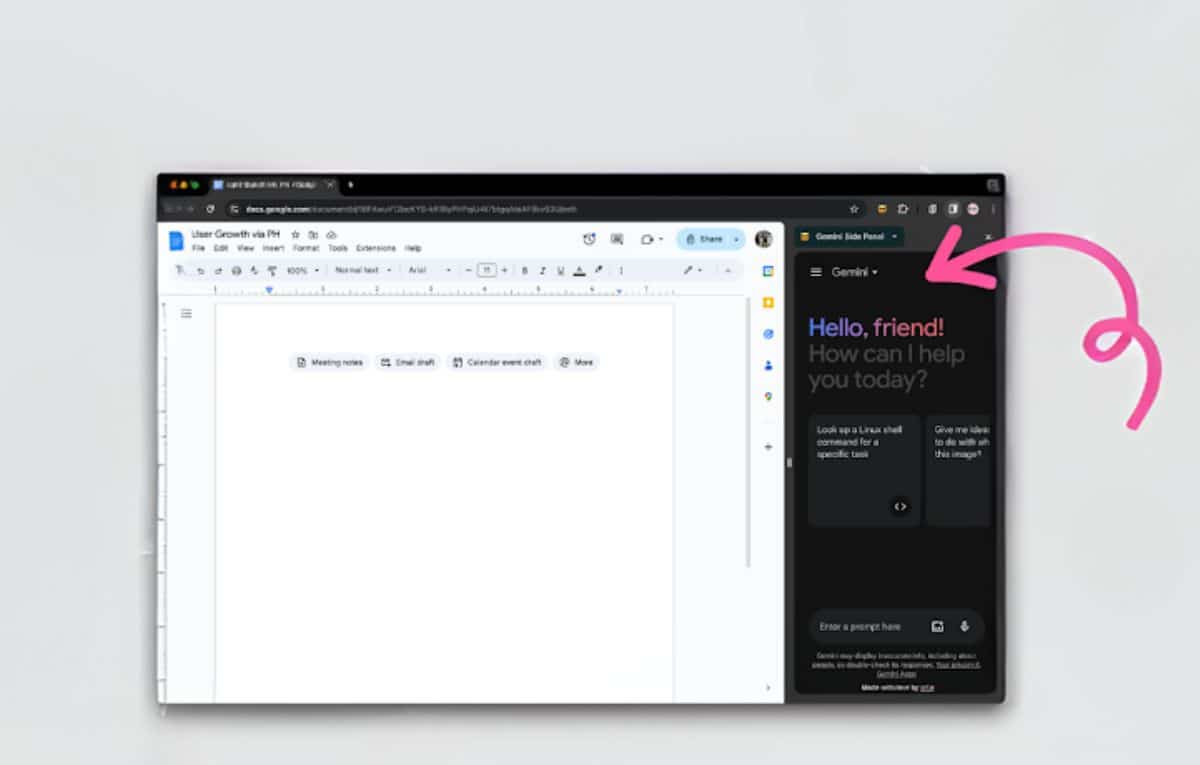The image size is (1200, 765).
Task: Click the Share button
Action: pos(704,239)
